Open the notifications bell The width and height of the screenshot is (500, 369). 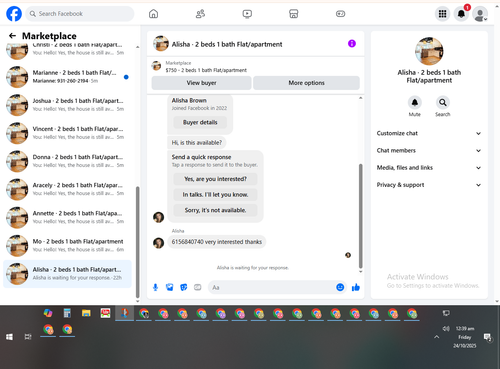coord(461,14)
